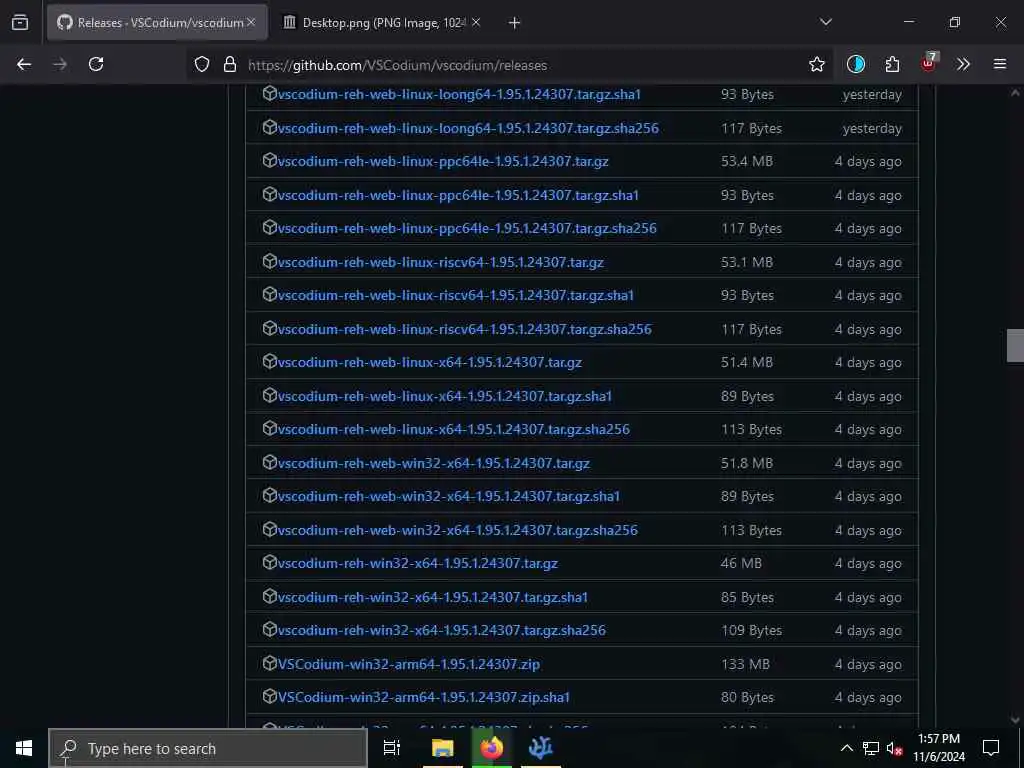The height and width of the screenshot is (768, 1024).
Task: Click package icon beside VSCodium-win32-arm64 zip
Action: pos(269,663)
